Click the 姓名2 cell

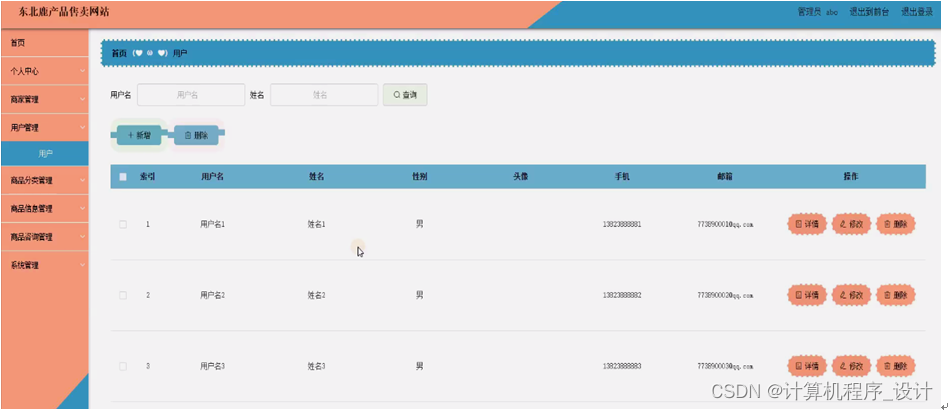[316, 295]
